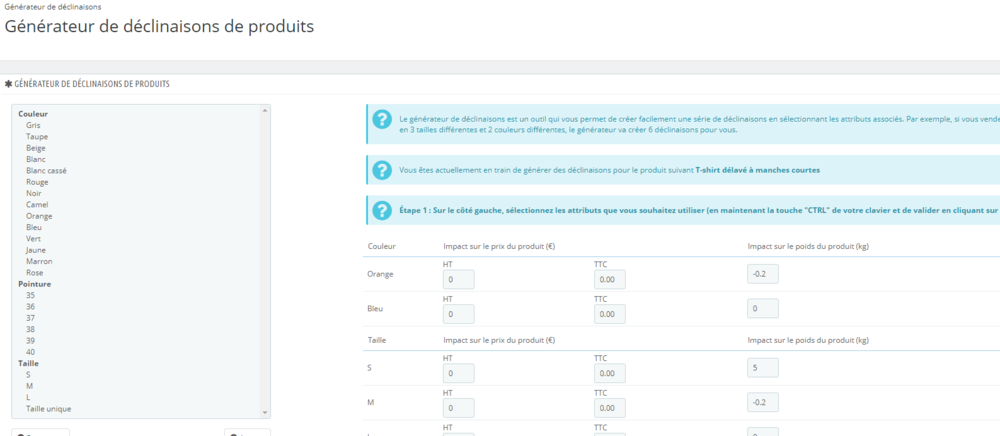Click the Orange weight impact field
Viewport: 1000px width, 436px height.
[x=763, y=274]
